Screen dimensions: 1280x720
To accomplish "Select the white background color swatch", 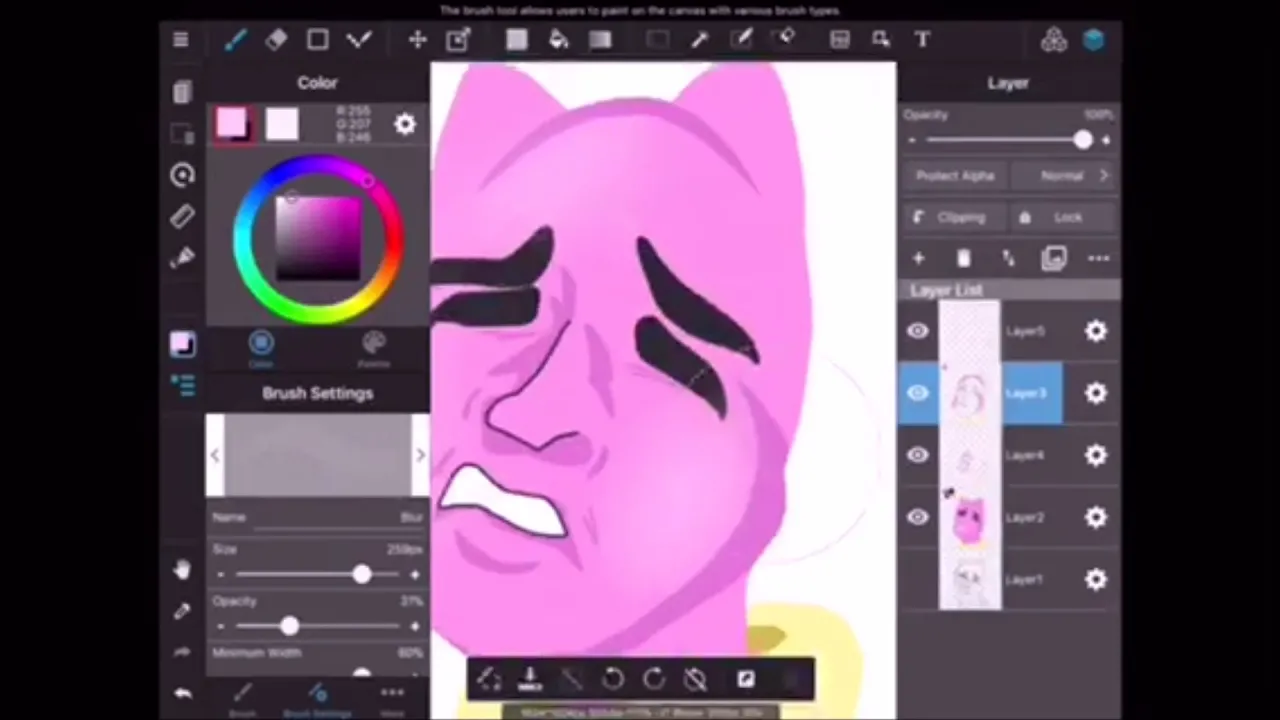I will point(282,125).
